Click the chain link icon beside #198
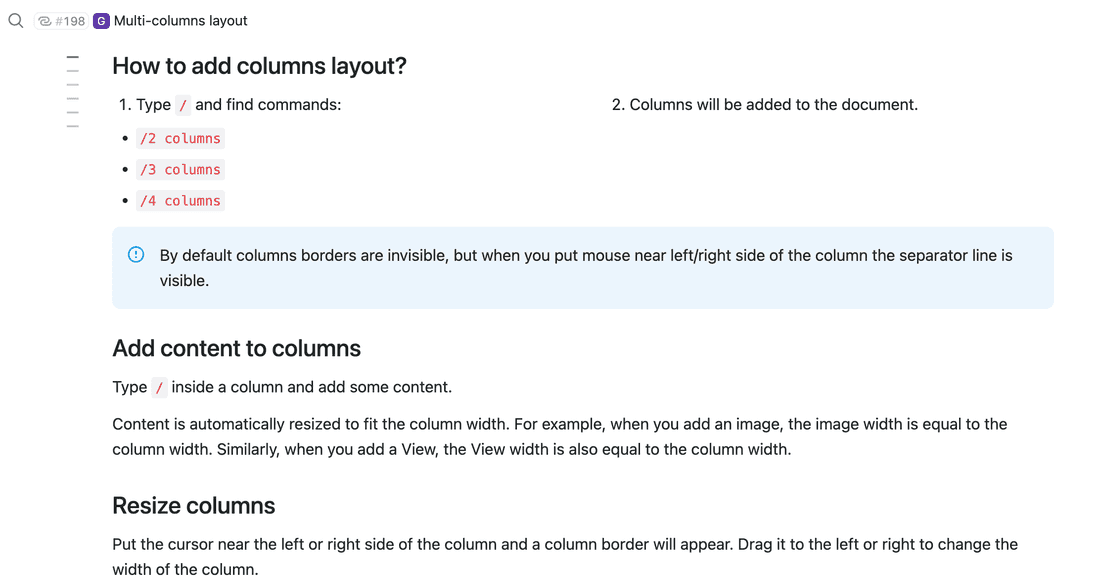 click(x=45, y=21)
